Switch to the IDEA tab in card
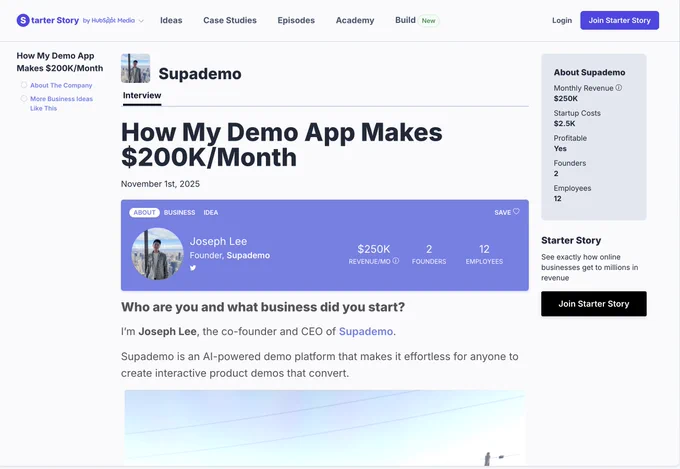 click(x=211, y=213)
